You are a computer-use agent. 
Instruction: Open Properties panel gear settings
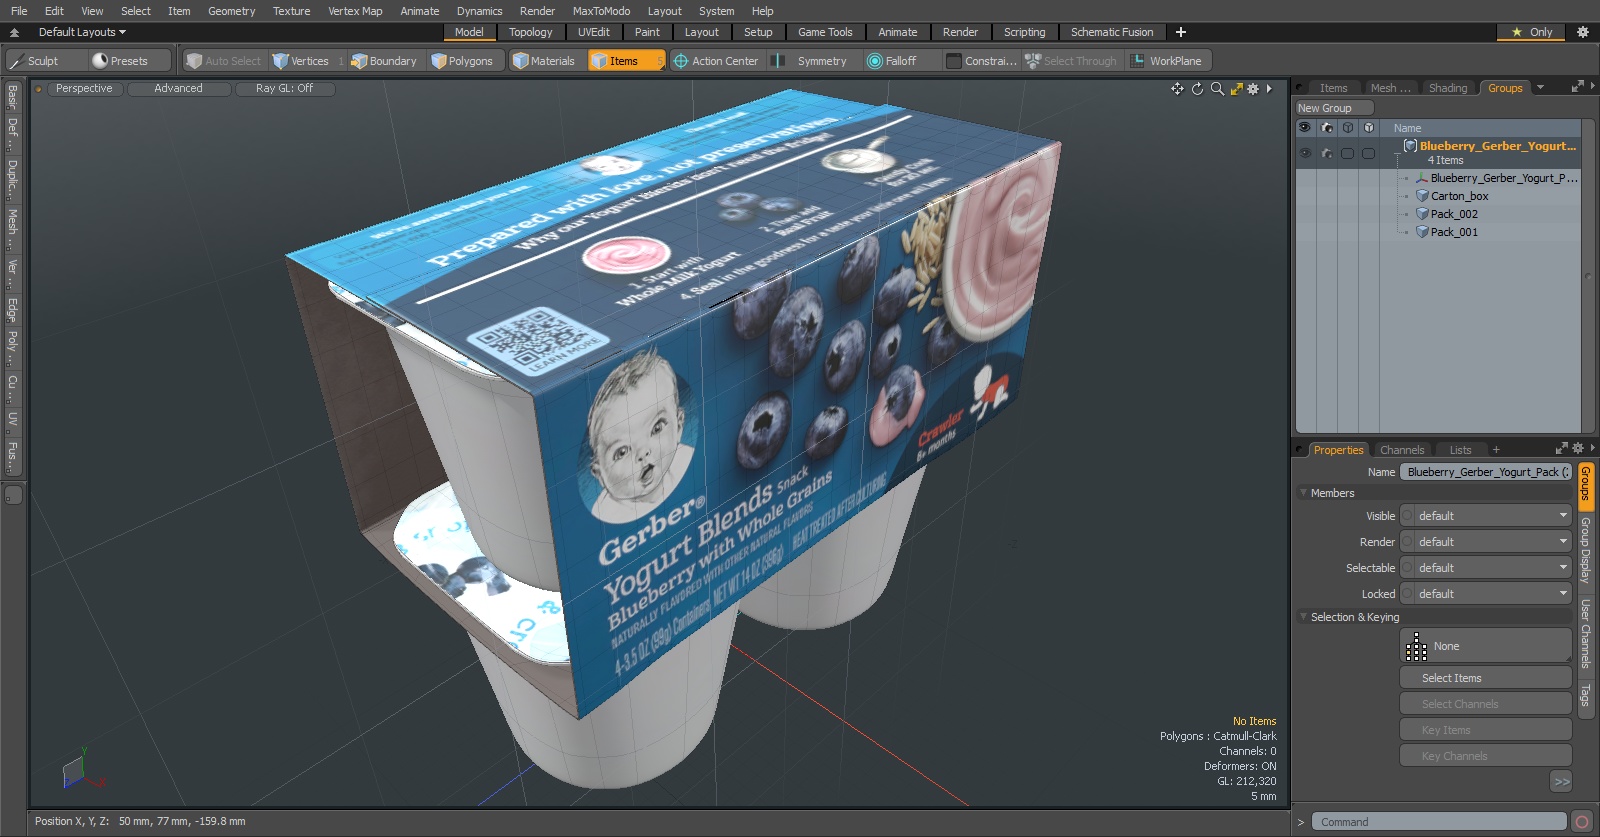pyautogui.click(x=1578, y=449)
